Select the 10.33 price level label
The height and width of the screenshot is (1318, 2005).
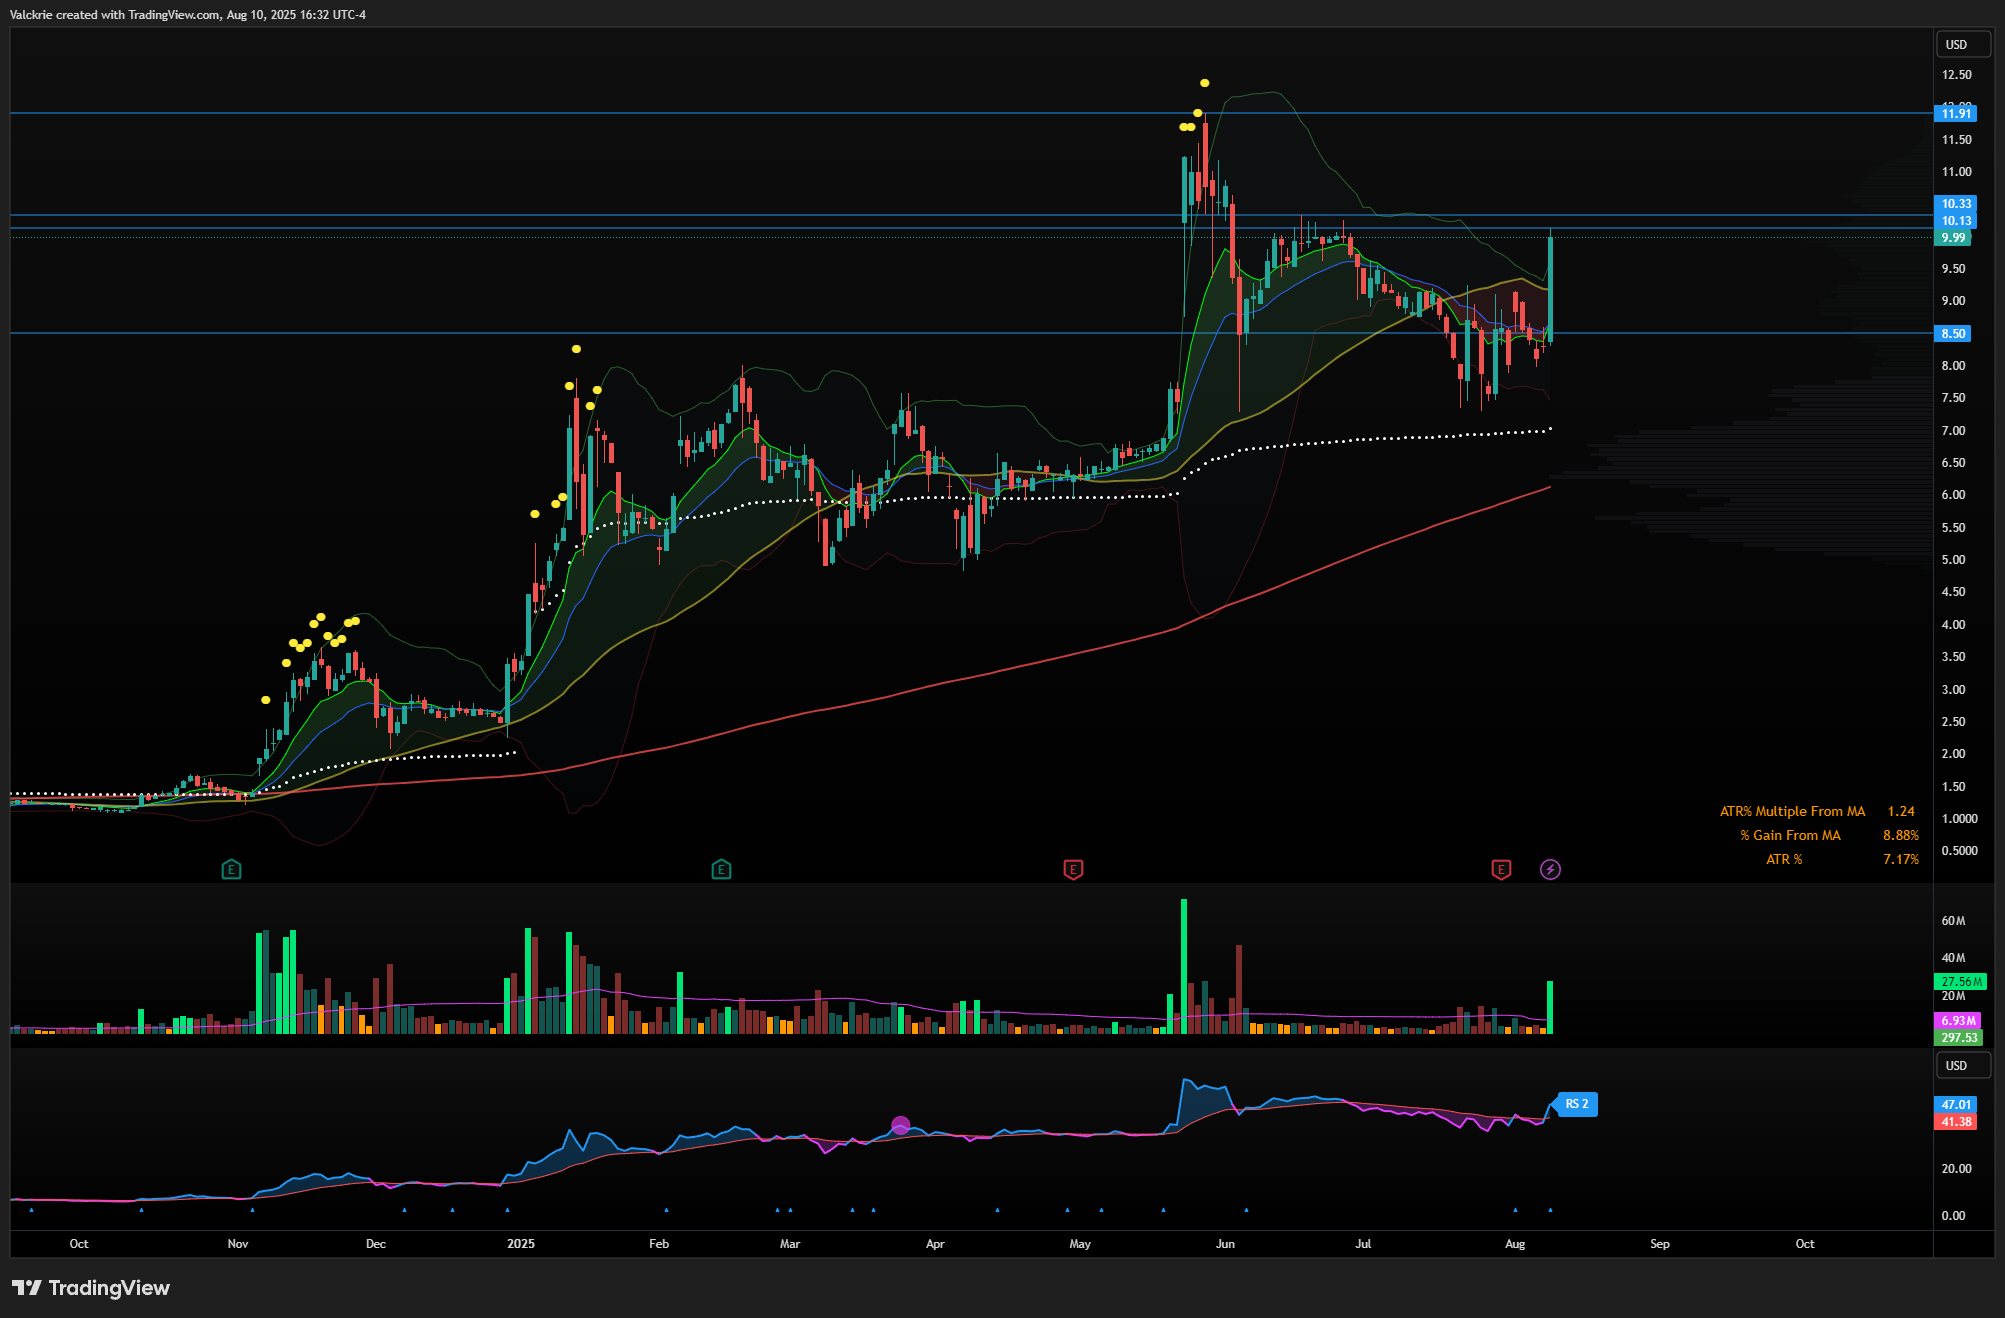[1956, 204]
